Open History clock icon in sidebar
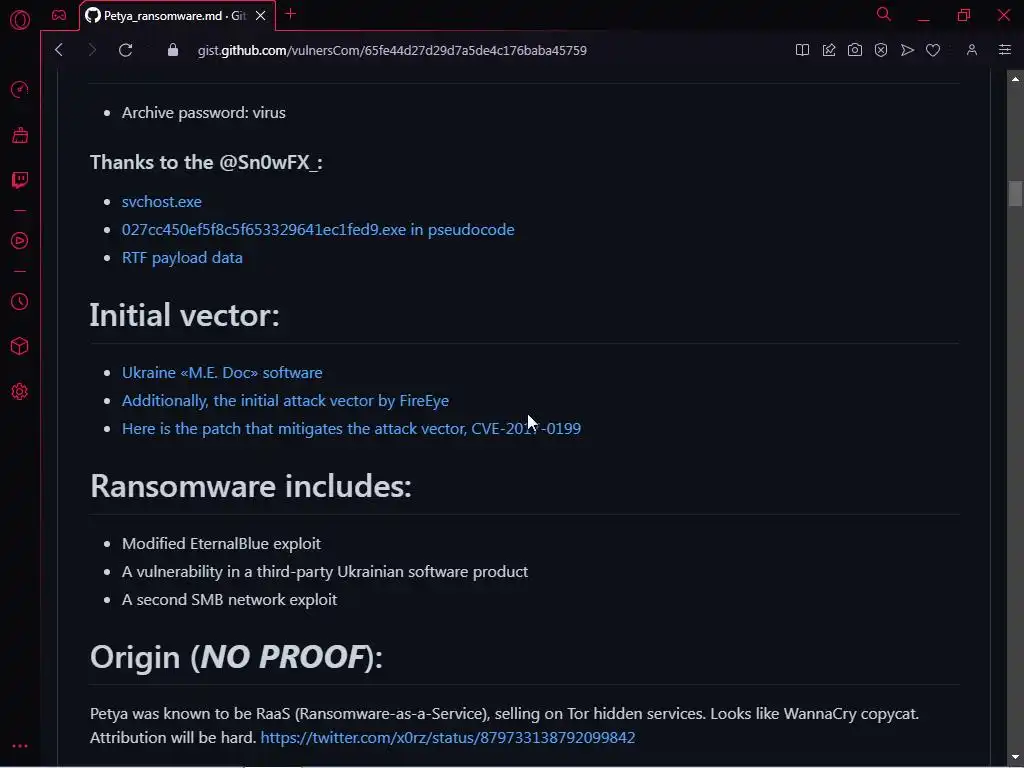The width and height of the screenshot is (1024, 768). tap(20, 301)
